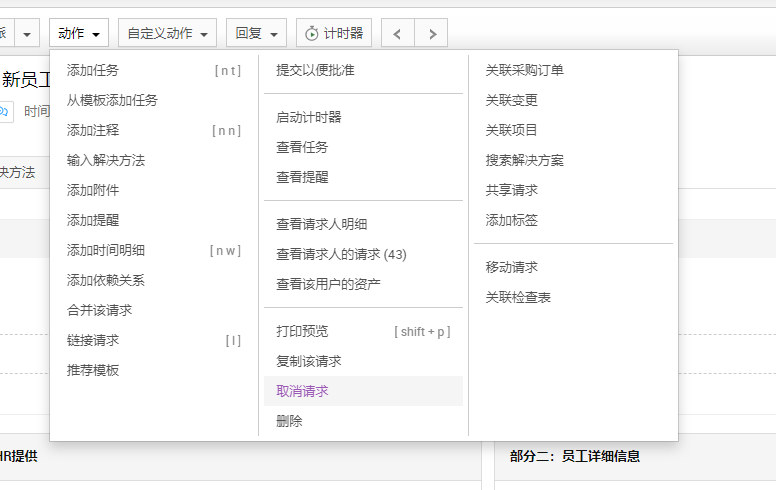Click 合并该请求 menu item

coord(99,310)
